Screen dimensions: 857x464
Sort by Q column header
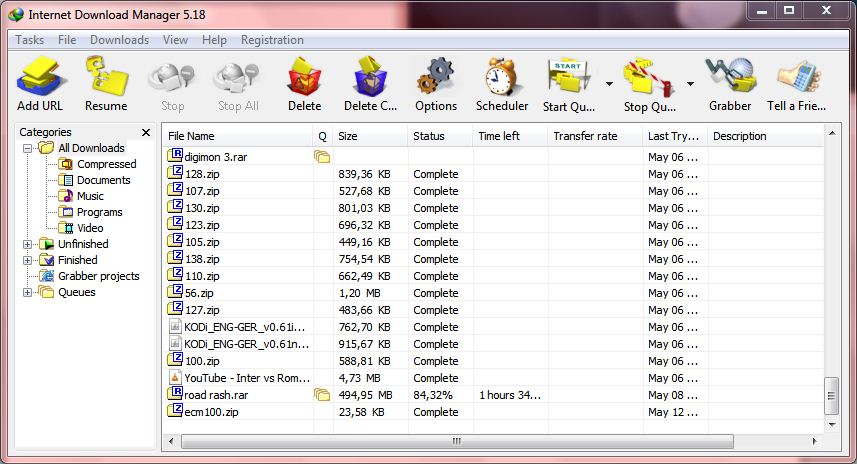pos(323,136)
